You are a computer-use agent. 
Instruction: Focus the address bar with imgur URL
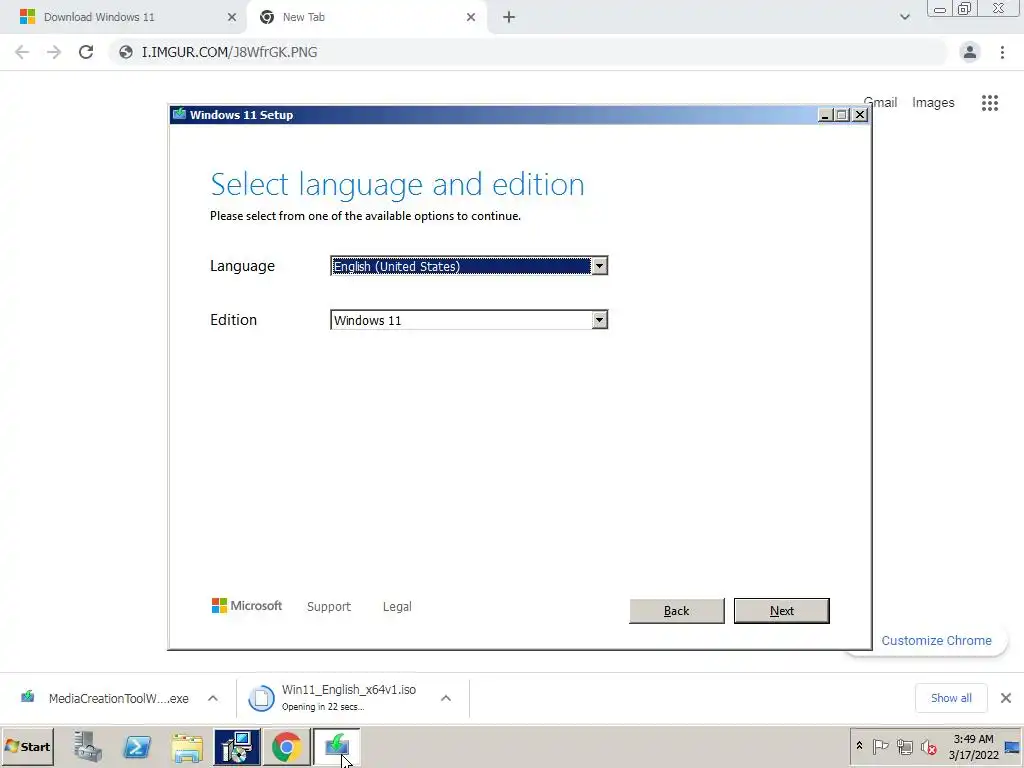tap(528, 52)
